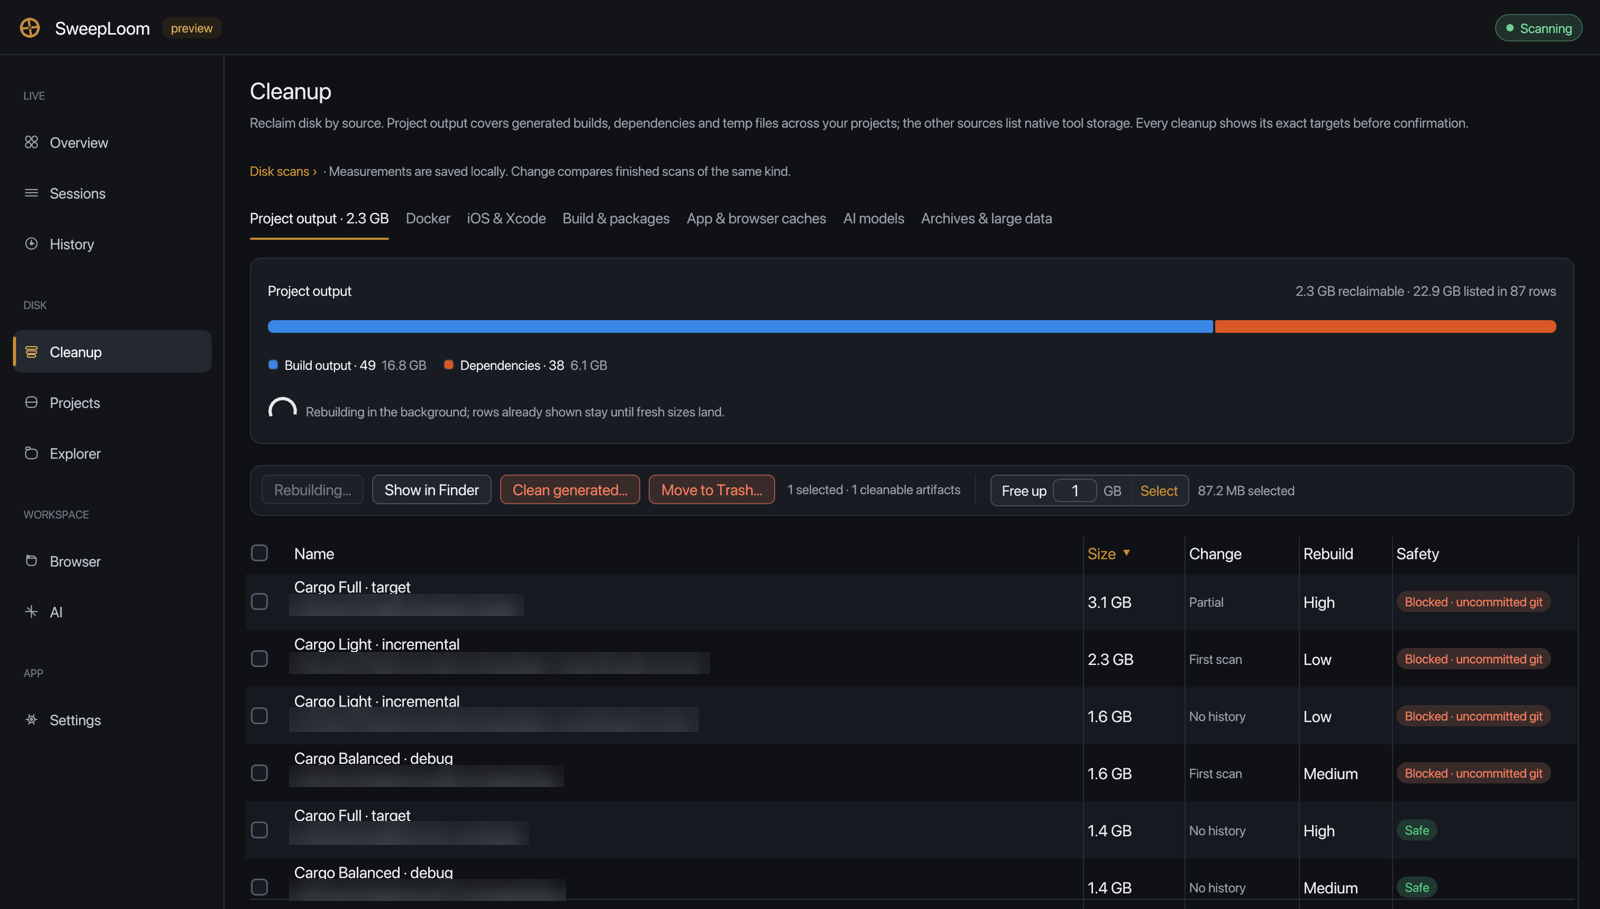
Task: Open Settings via its gear icon
Action: point(31,720)
